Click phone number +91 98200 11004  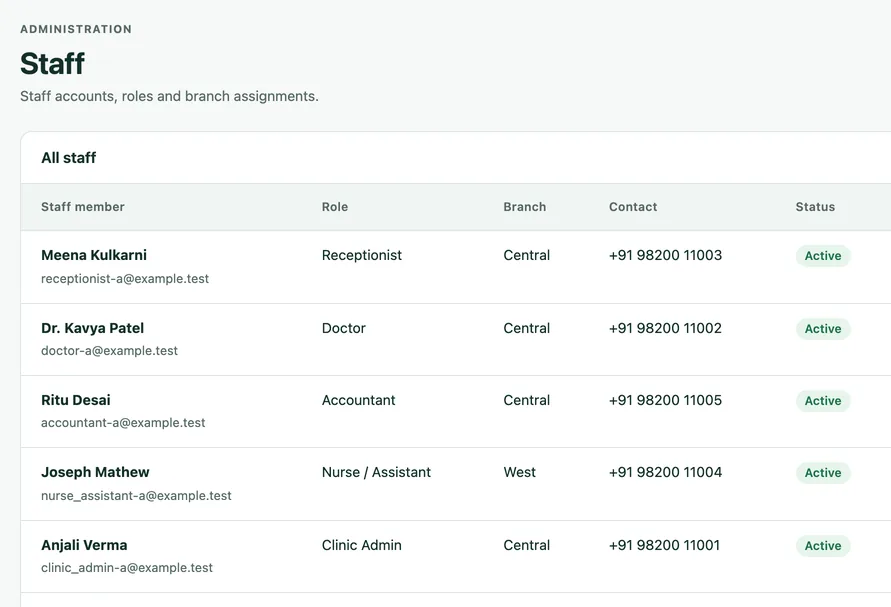(665, 472)
